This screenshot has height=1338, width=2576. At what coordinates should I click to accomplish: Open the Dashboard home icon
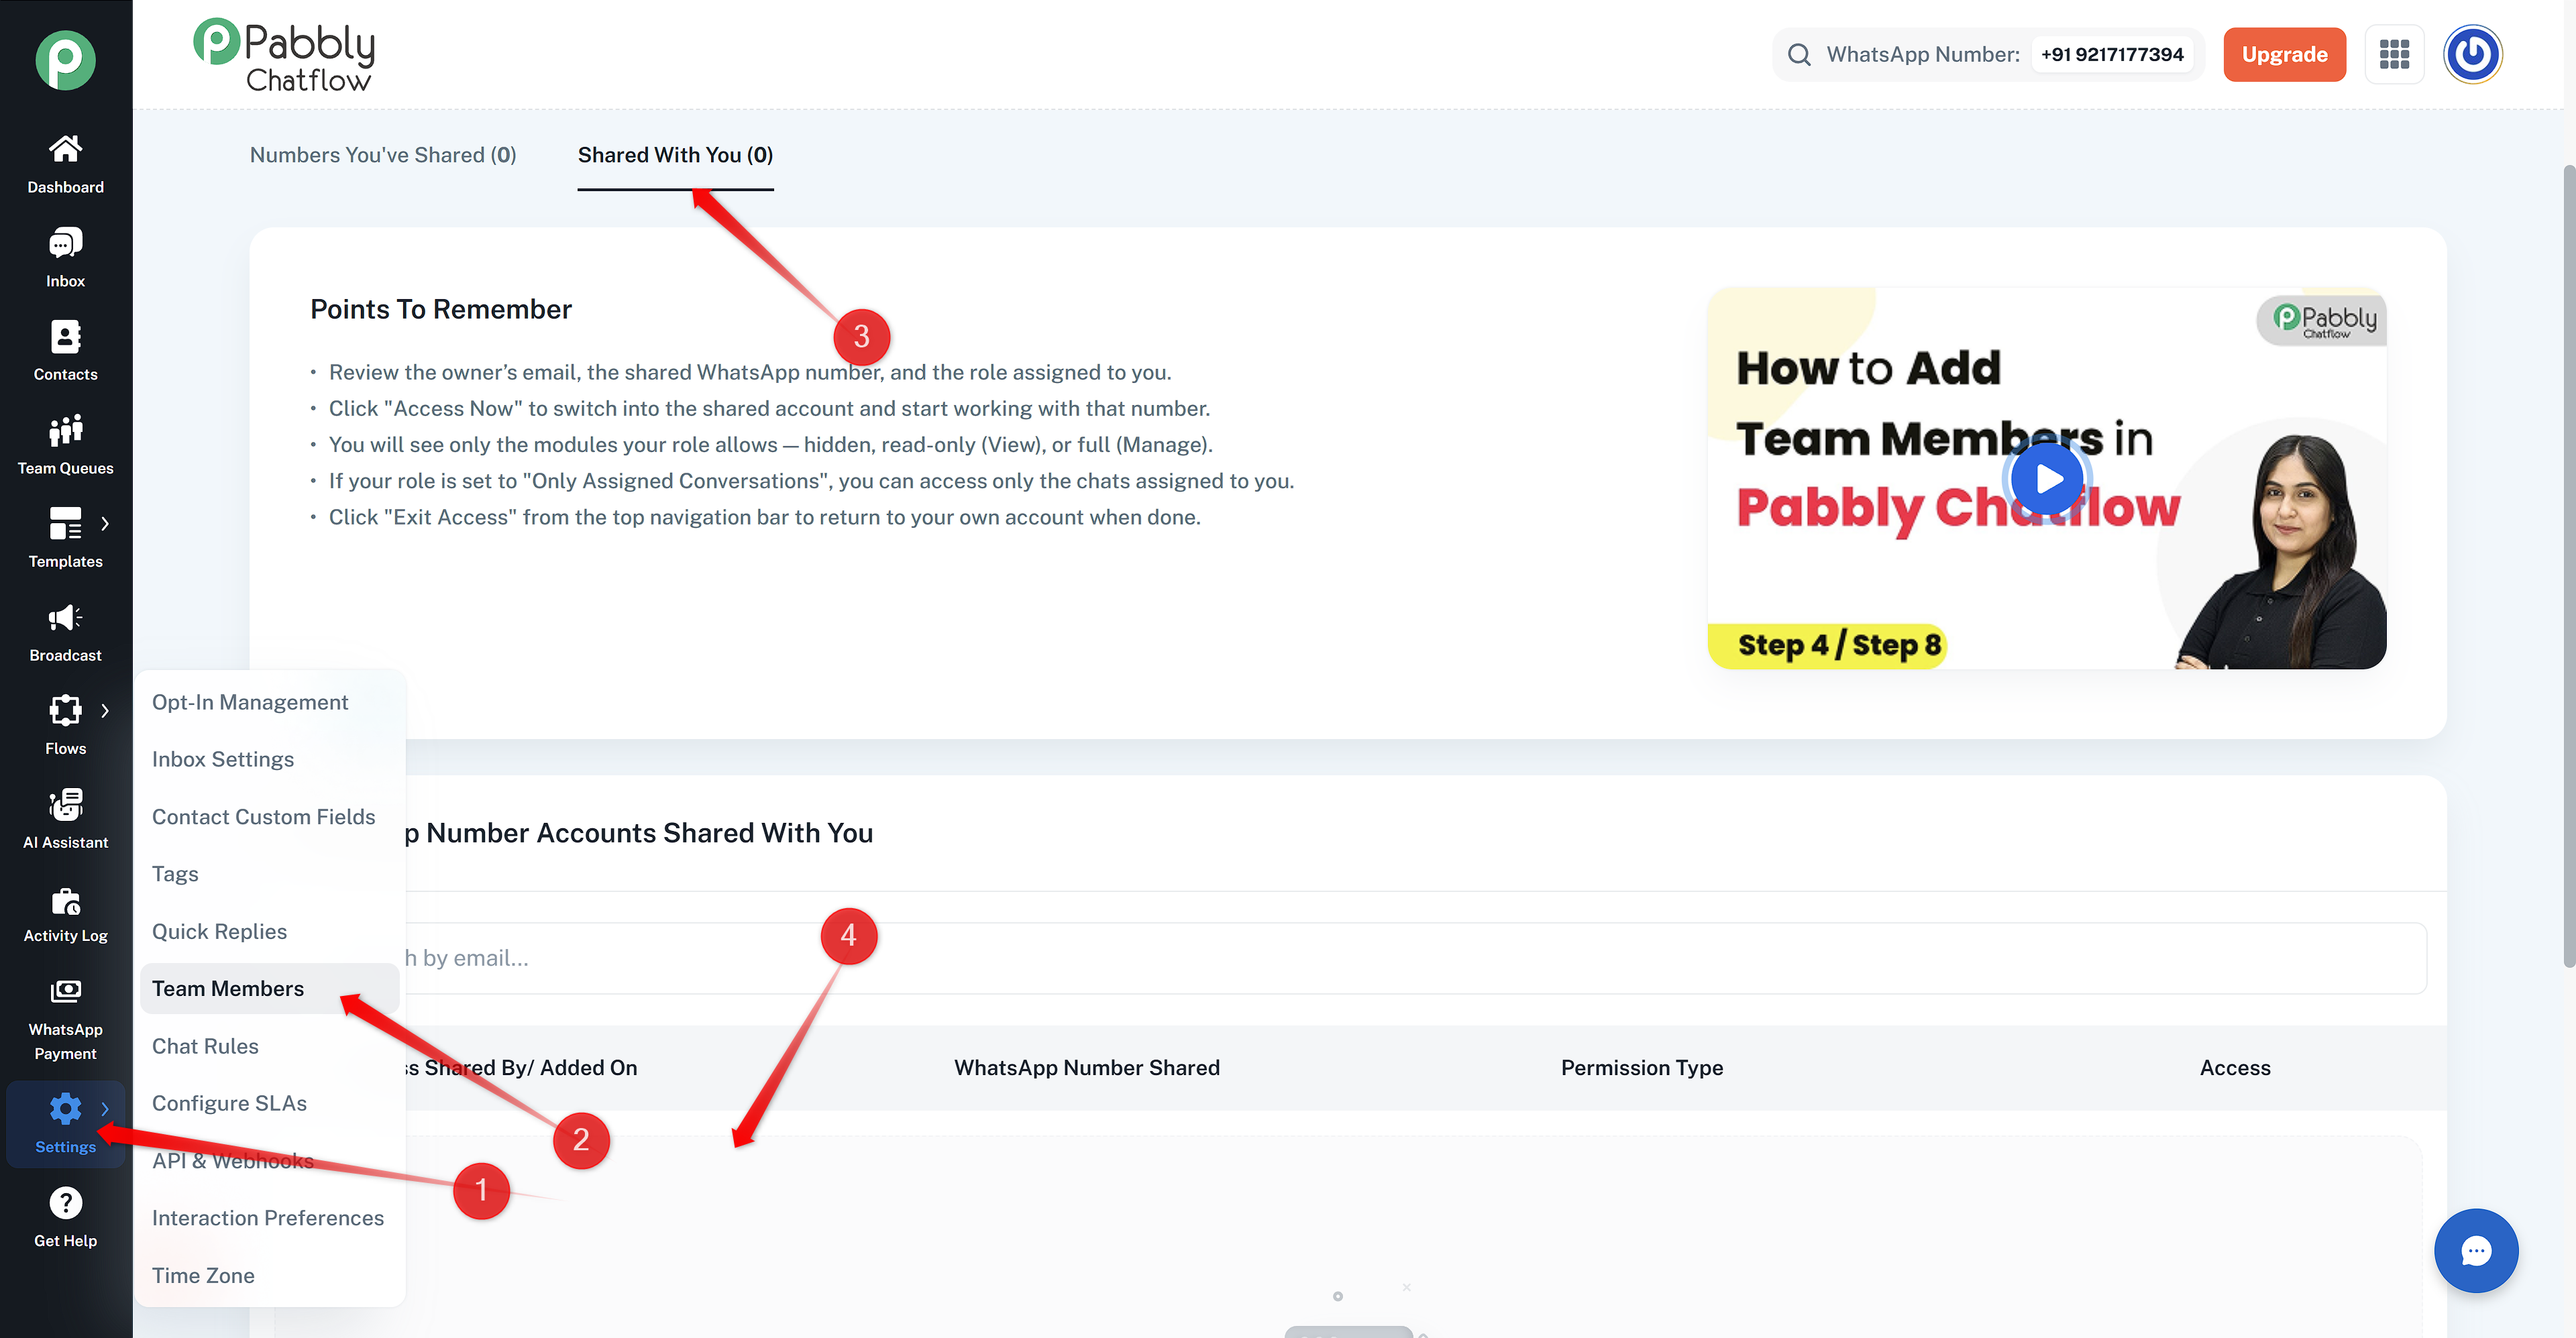(x=65, y=149)
